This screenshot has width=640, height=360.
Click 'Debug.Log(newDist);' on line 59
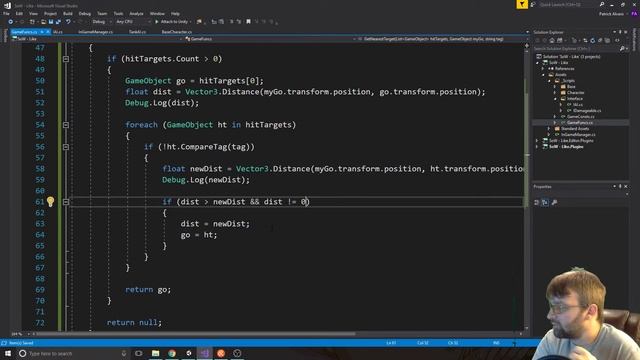point(206,180)
